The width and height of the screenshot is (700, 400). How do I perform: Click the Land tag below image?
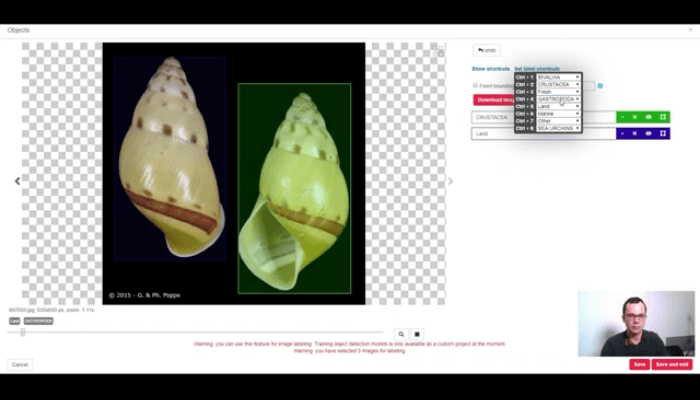[x=14, y=321]
